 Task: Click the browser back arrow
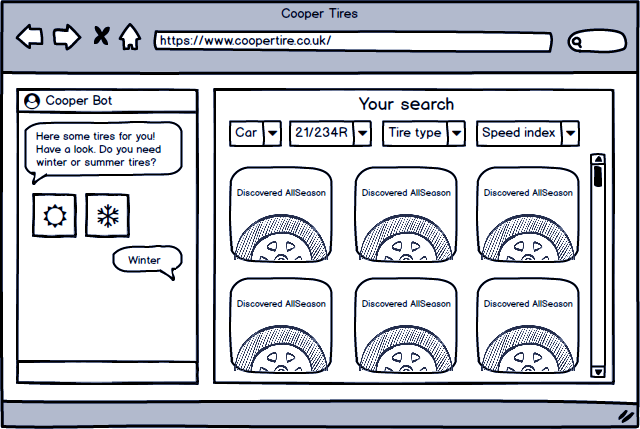30,37
